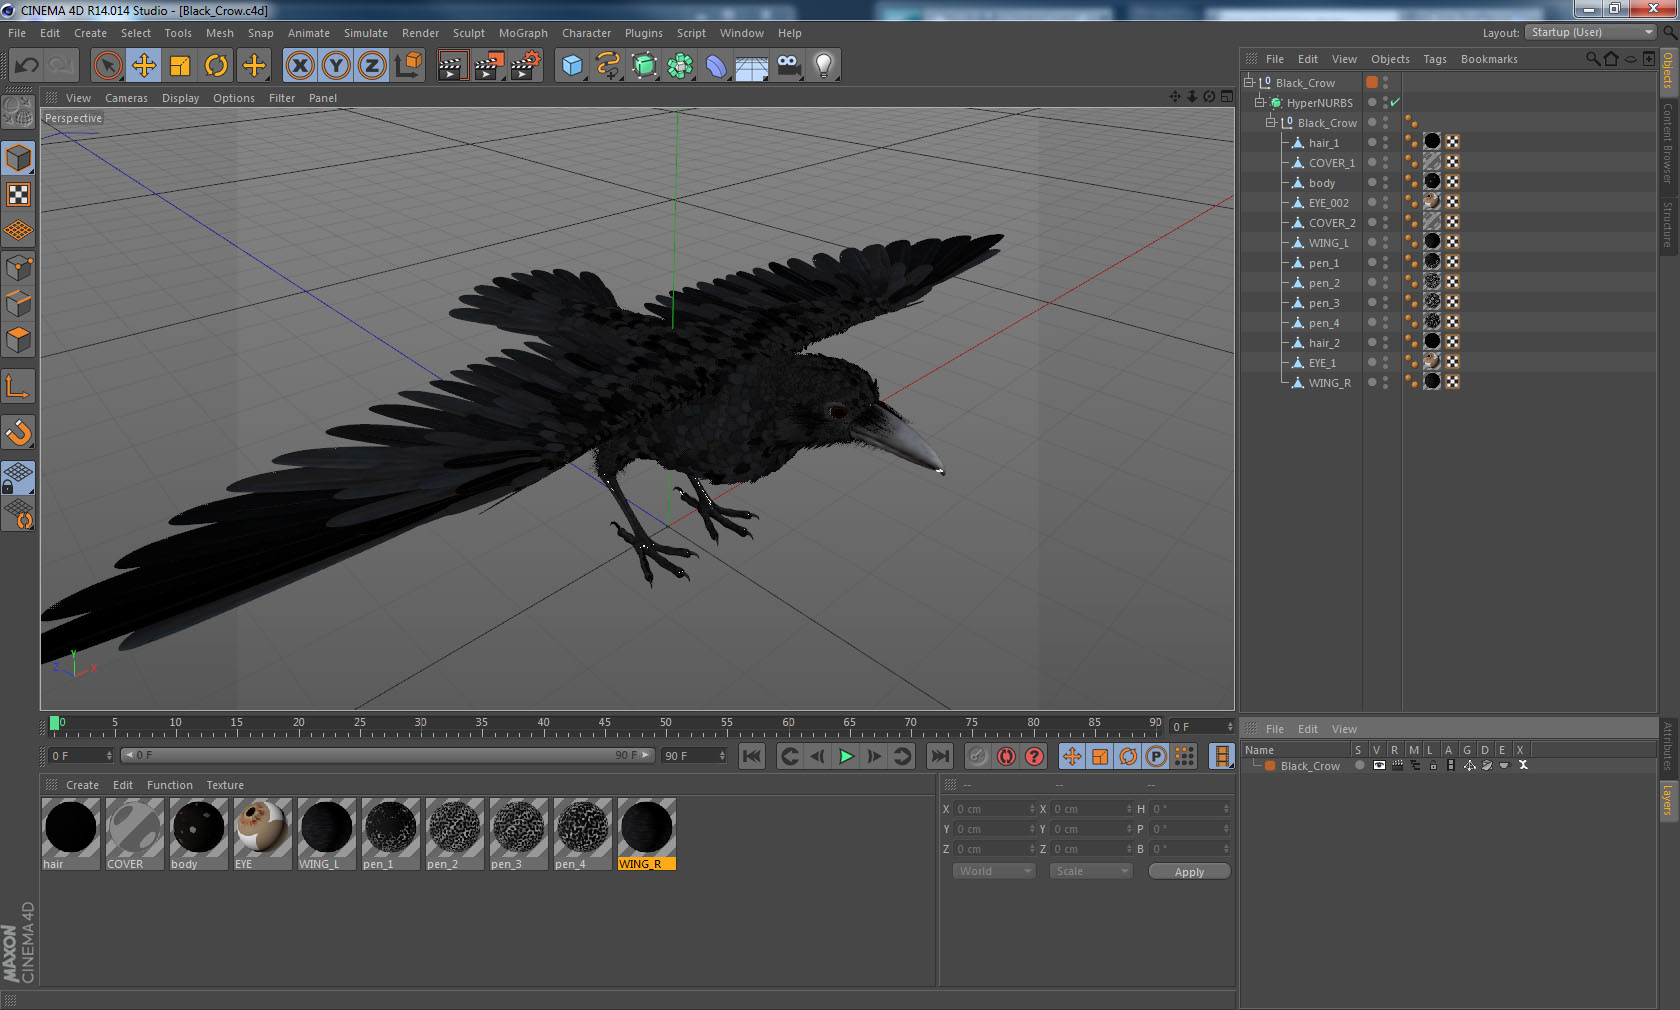Open the Sculpt menu
1680x1010 pixels.
(x=468, y=33)
